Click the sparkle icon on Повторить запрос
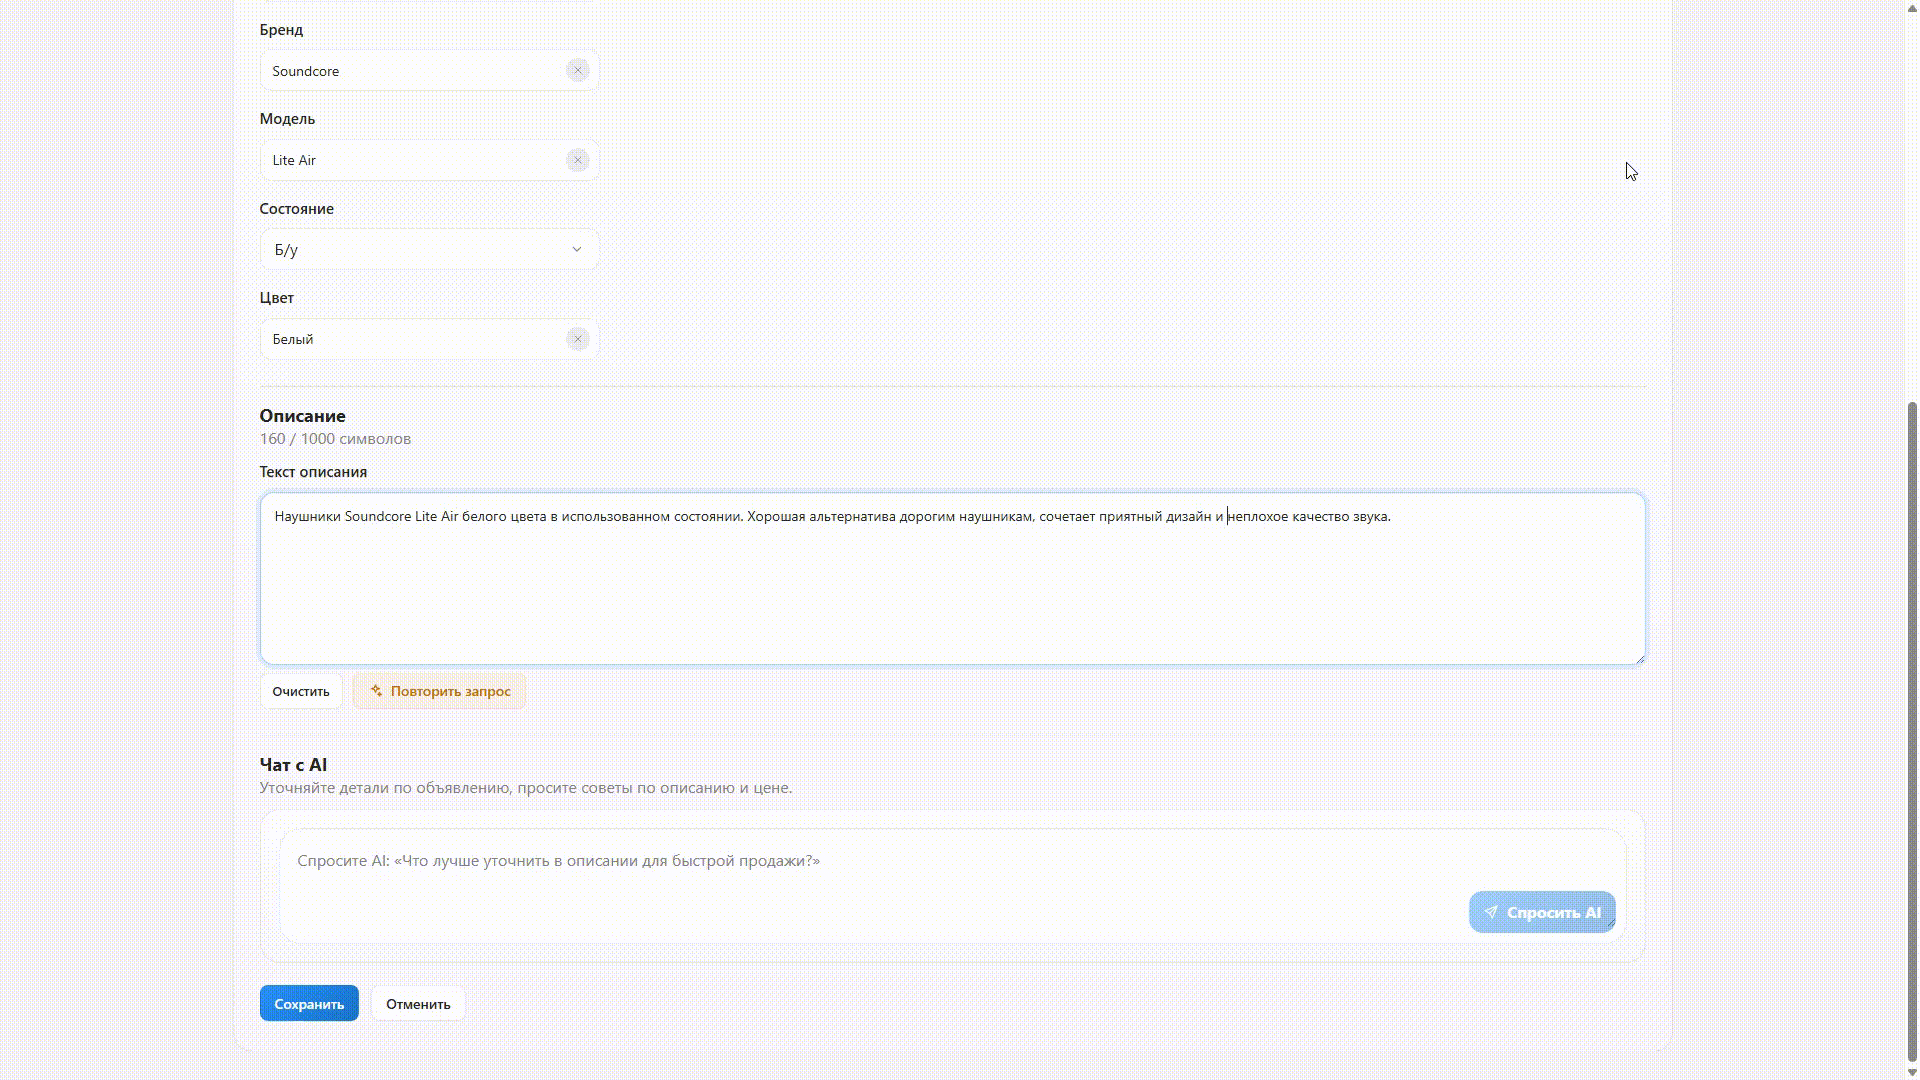 pos(377,690)
